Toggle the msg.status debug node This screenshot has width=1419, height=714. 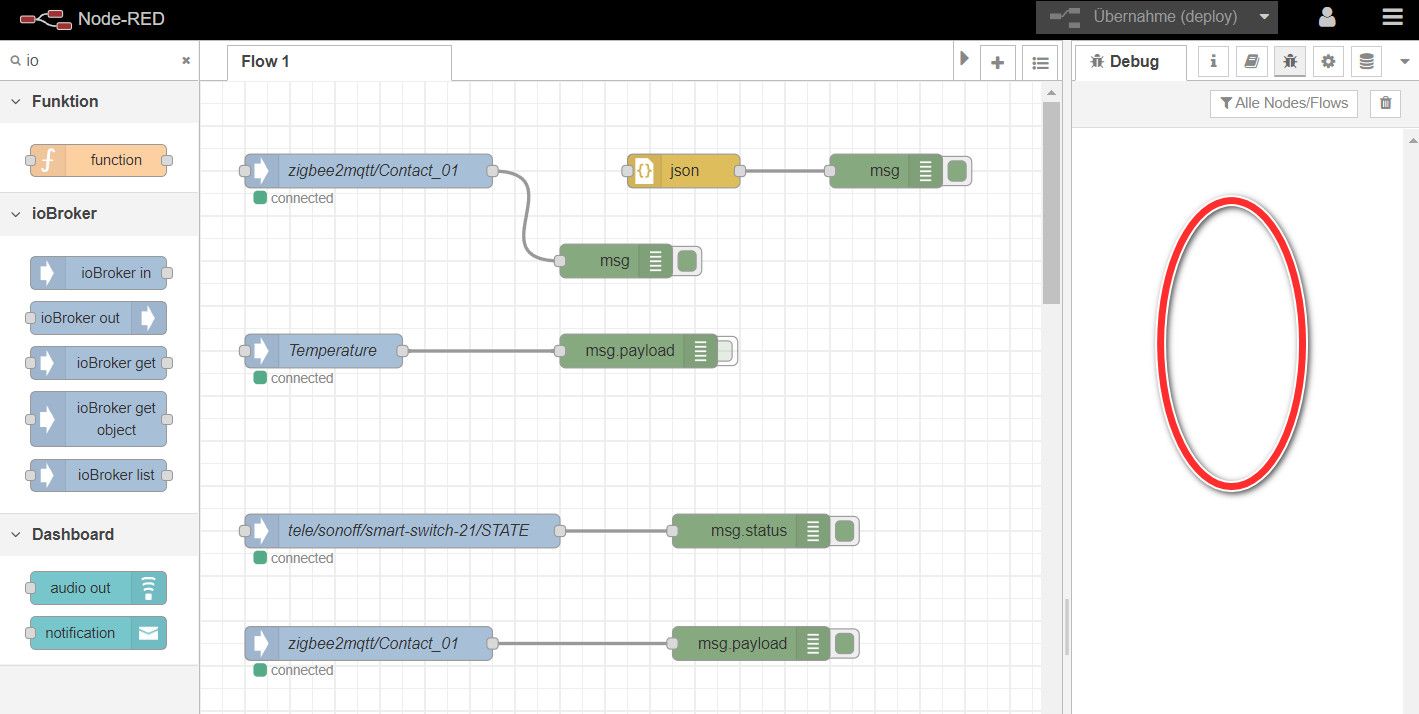coord(844,531)
